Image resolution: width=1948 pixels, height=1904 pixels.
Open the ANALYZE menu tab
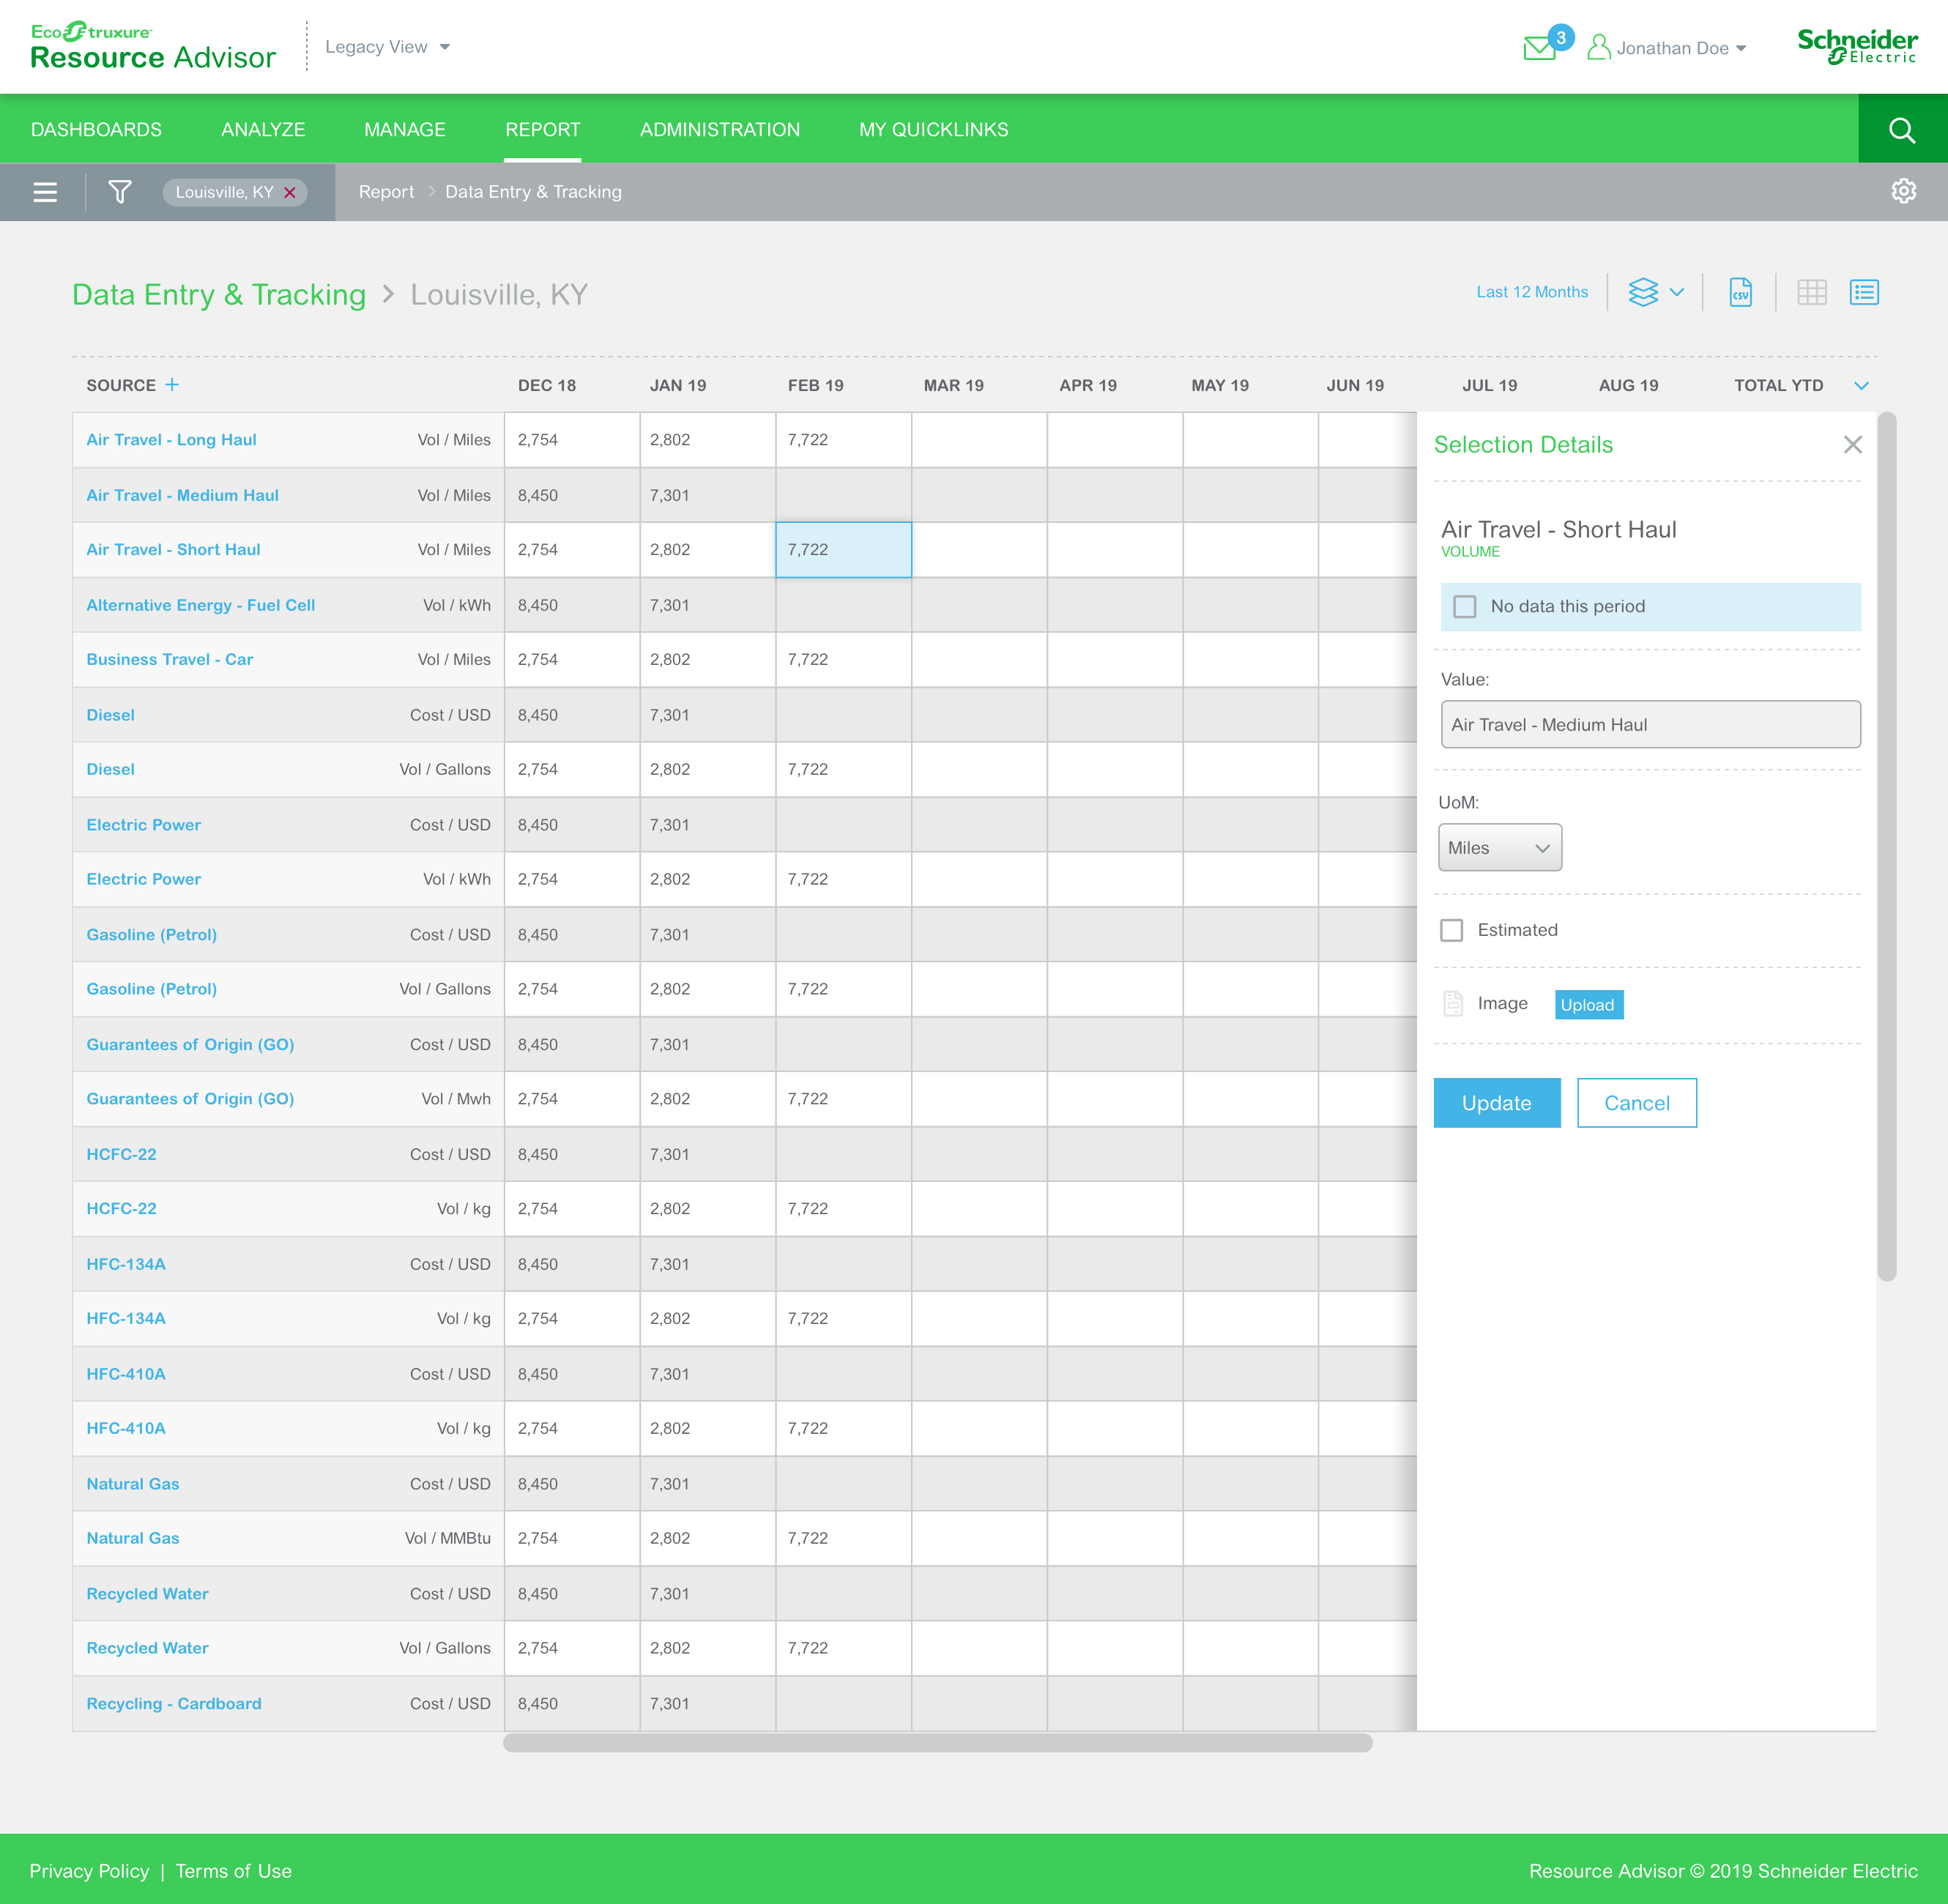click(263, 130)
